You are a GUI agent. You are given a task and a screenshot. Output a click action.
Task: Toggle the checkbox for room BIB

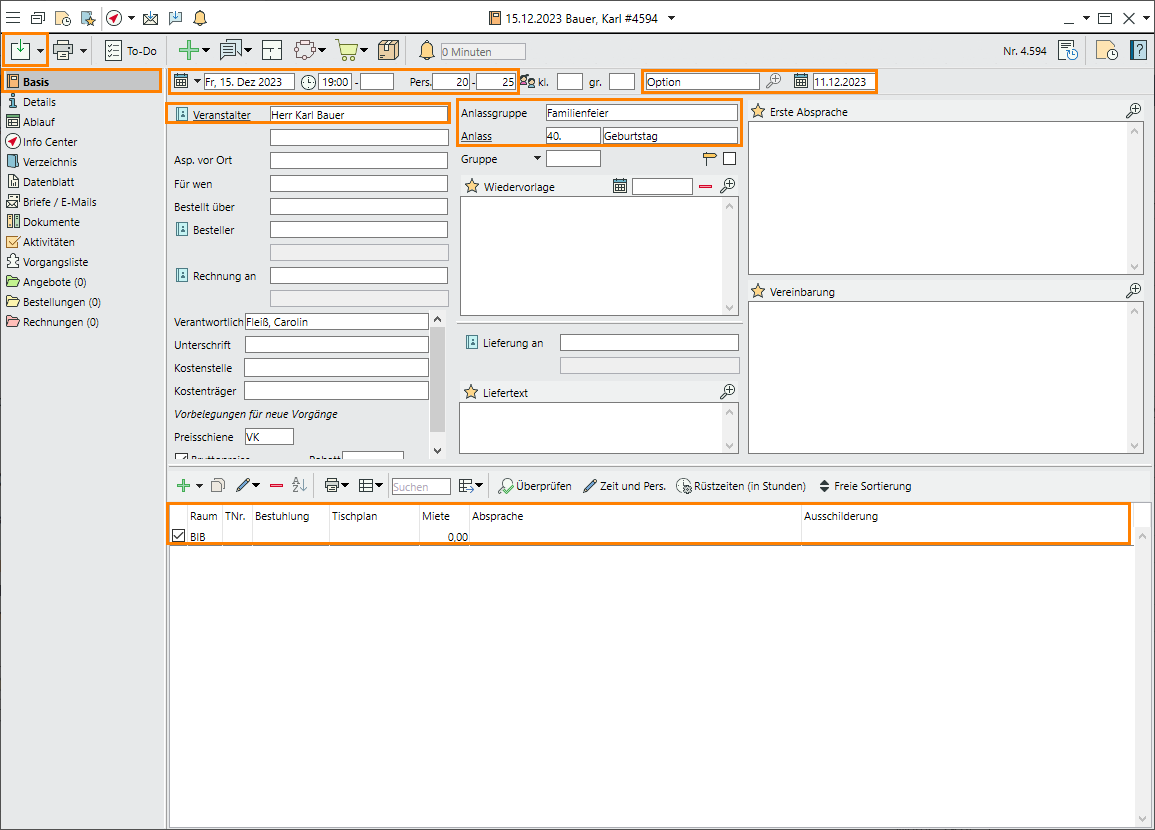(178, 537)
